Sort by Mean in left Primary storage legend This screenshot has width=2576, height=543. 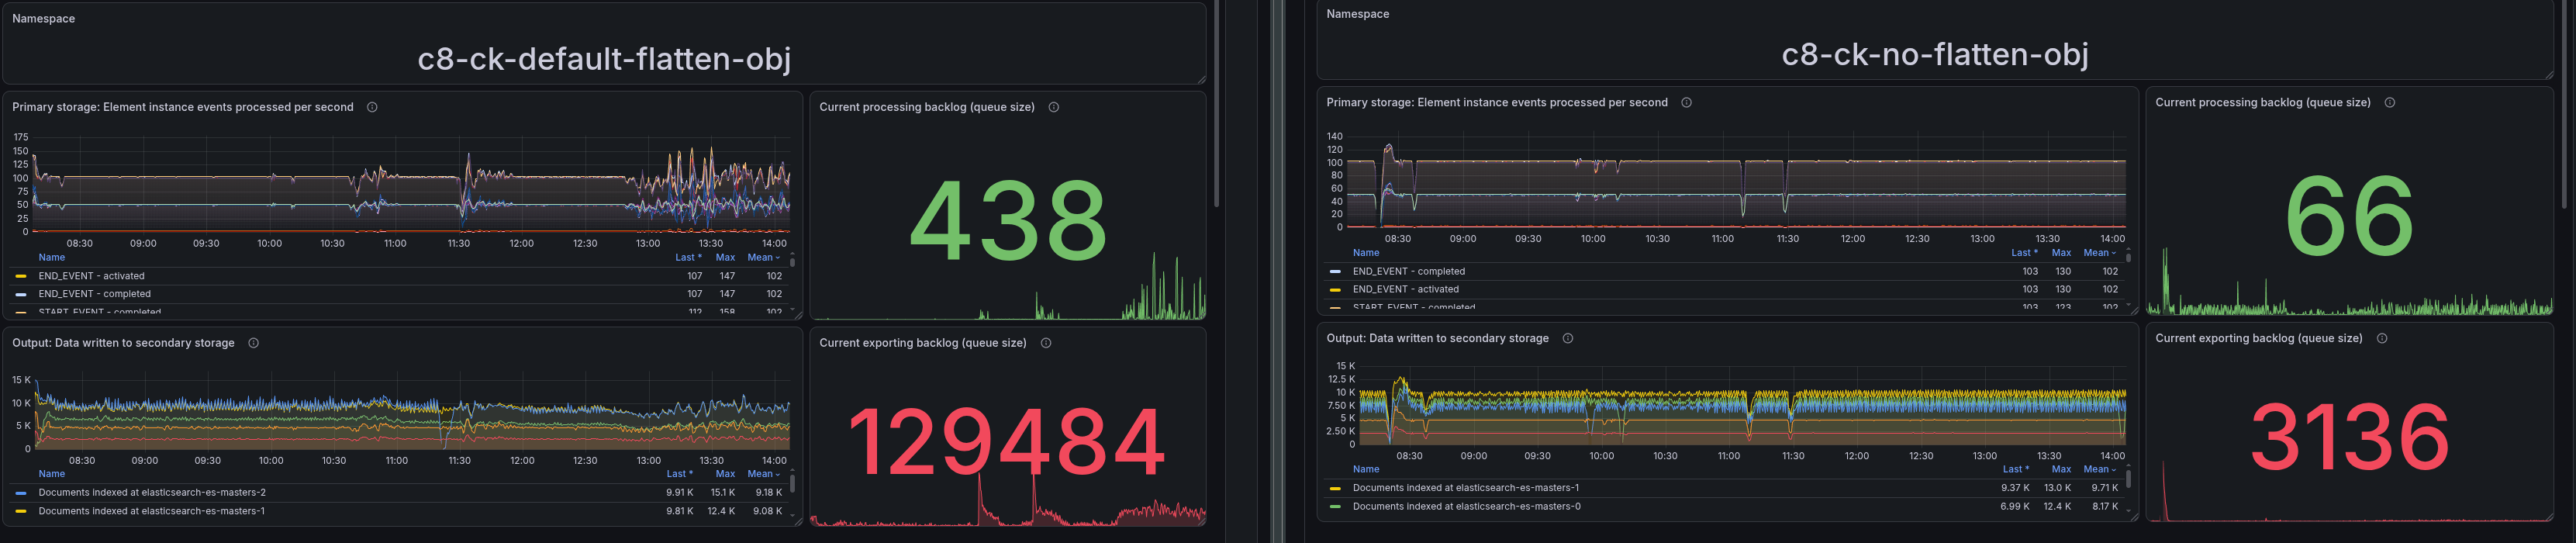[763, 257]
